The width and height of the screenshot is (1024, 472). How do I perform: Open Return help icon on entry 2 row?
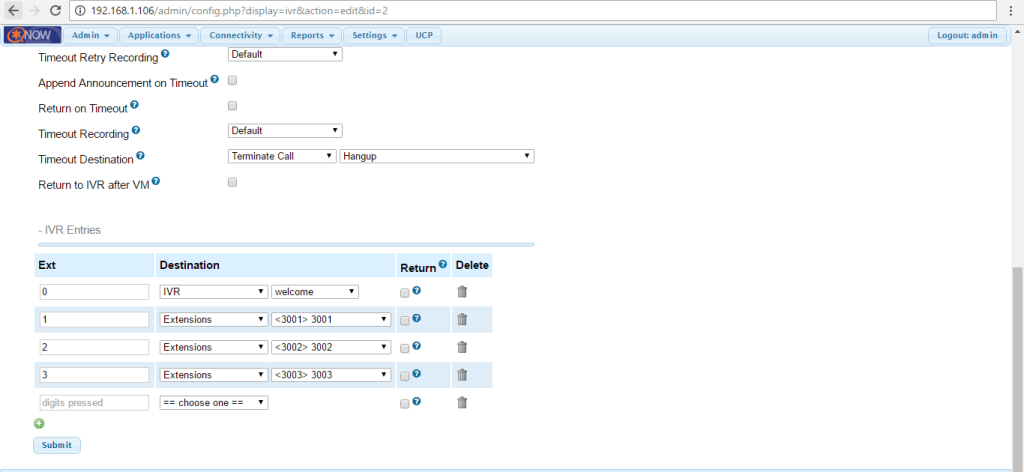point(417,346)
